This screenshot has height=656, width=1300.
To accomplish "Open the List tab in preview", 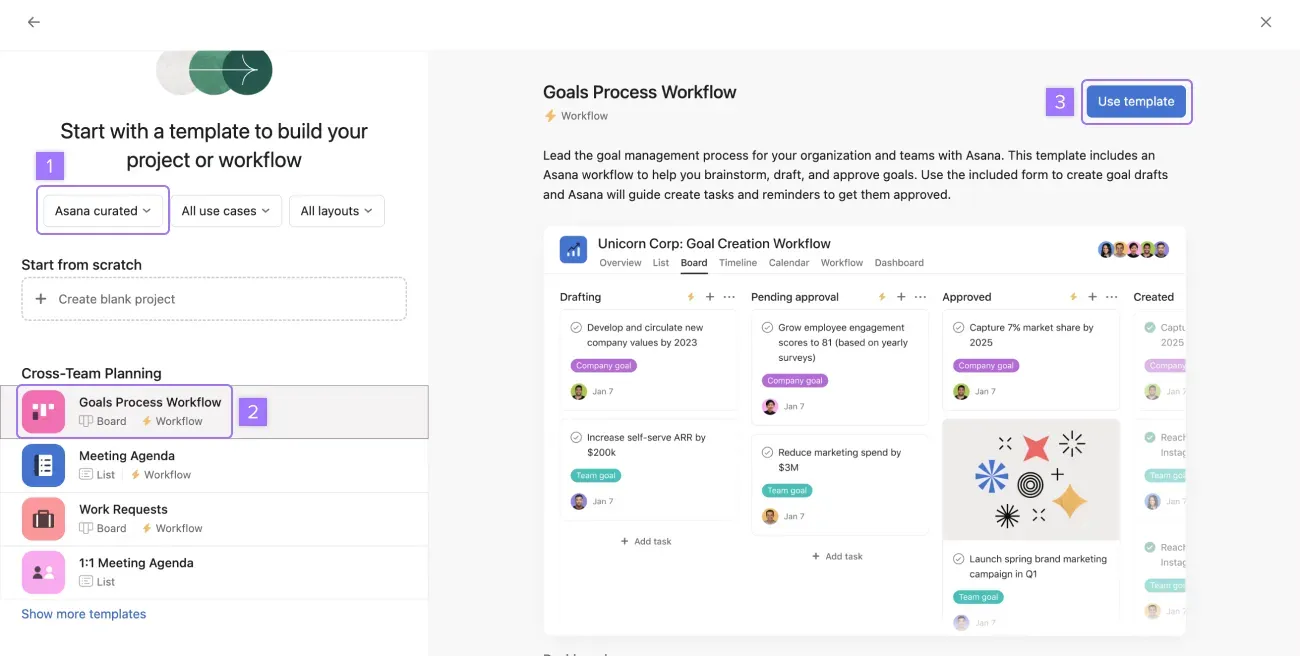I will [661, 263].
